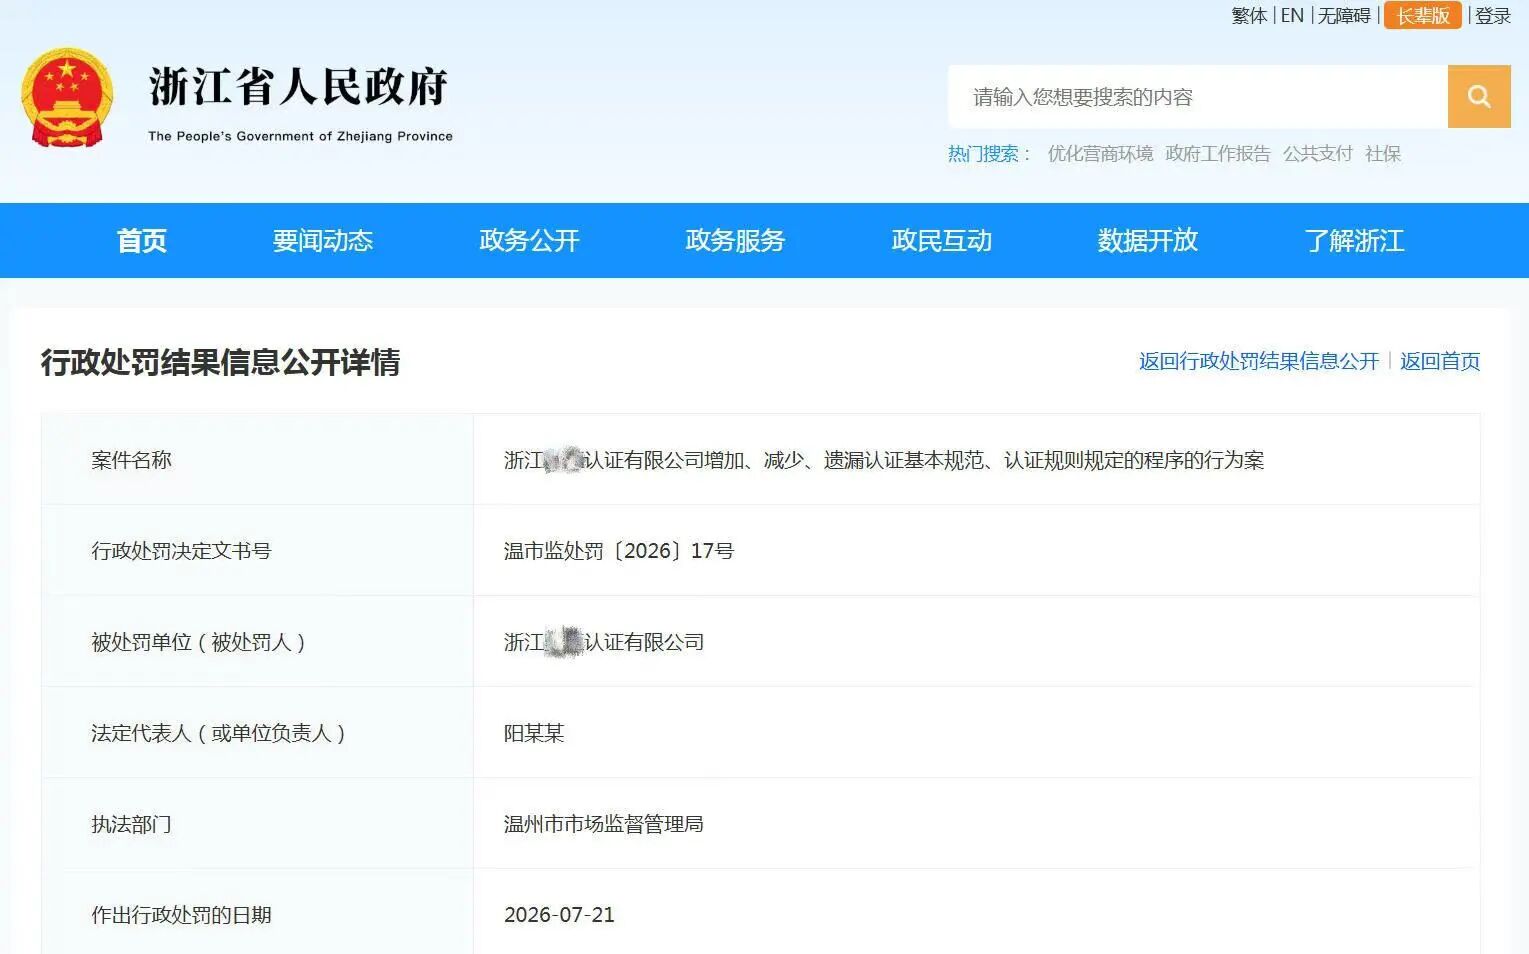This screenshot has width=1529, height=954.
Task: Click hot search term 社保
Action: coord(1383,154)
